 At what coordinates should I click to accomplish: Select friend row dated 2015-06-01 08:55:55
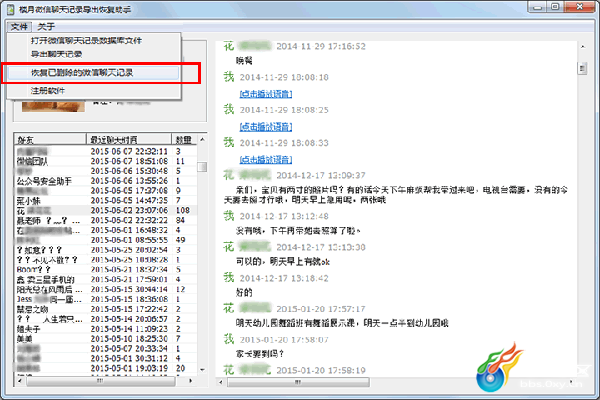coord(106,240)
